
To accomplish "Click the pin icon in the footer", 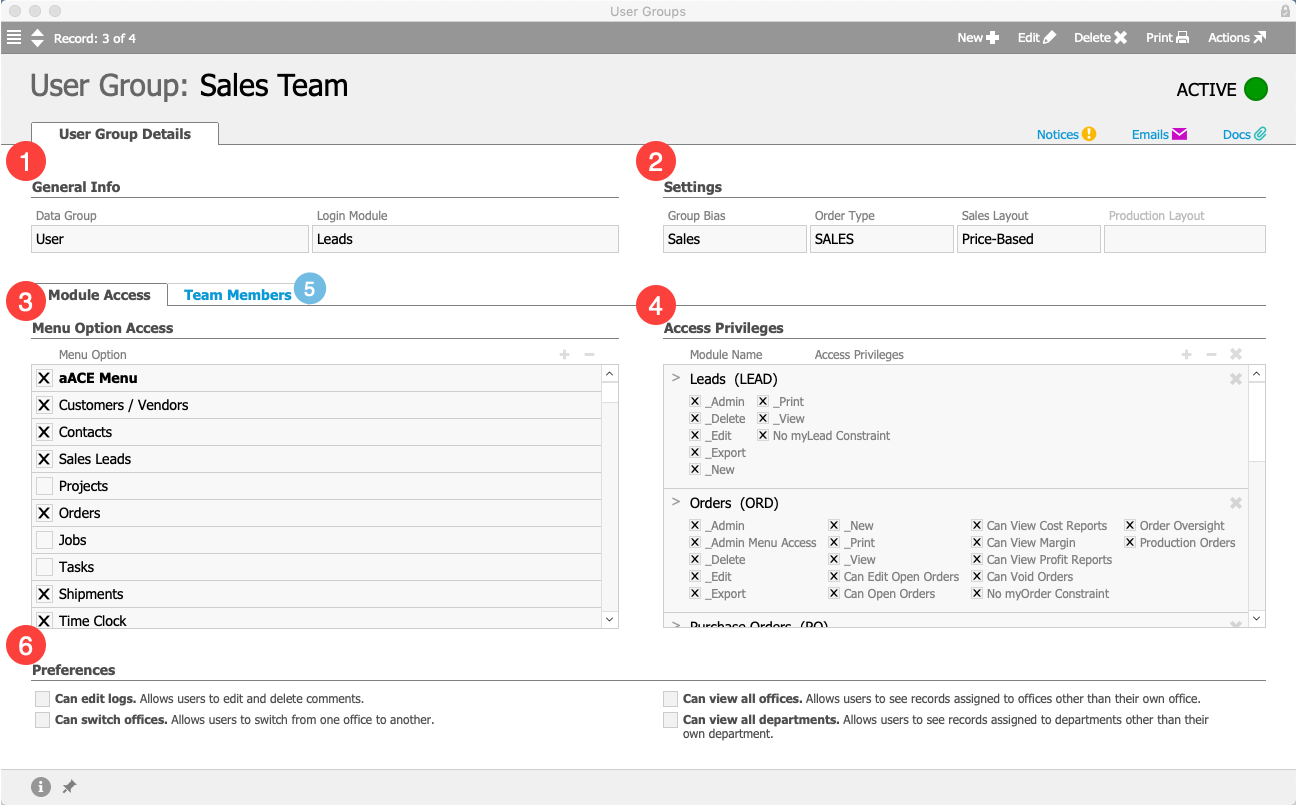I will pos(69,787).
